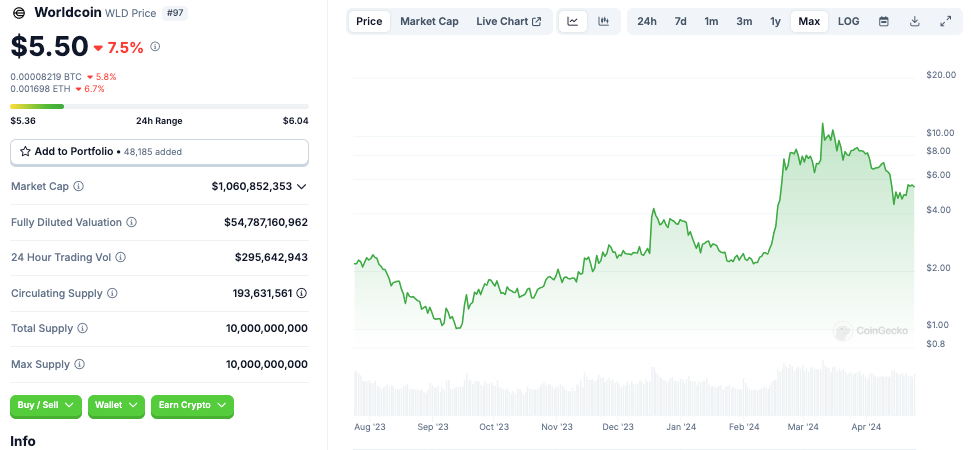Image resolution: width=971 pixels, height=450 pixels.
Task: Open the Live Chart tab
Action: [508, 21]
